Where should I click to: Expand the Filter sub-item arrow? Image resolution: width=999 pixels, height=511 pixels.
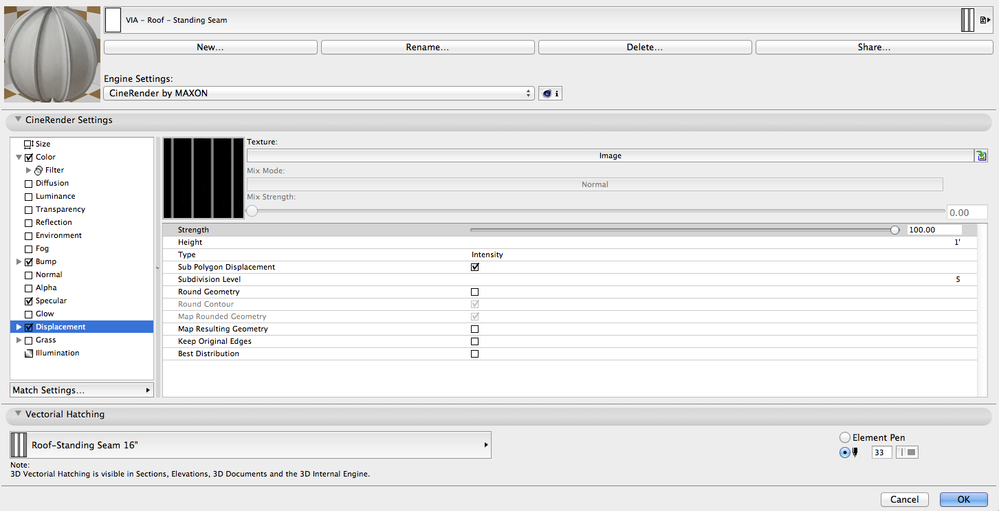click(28, 170)
